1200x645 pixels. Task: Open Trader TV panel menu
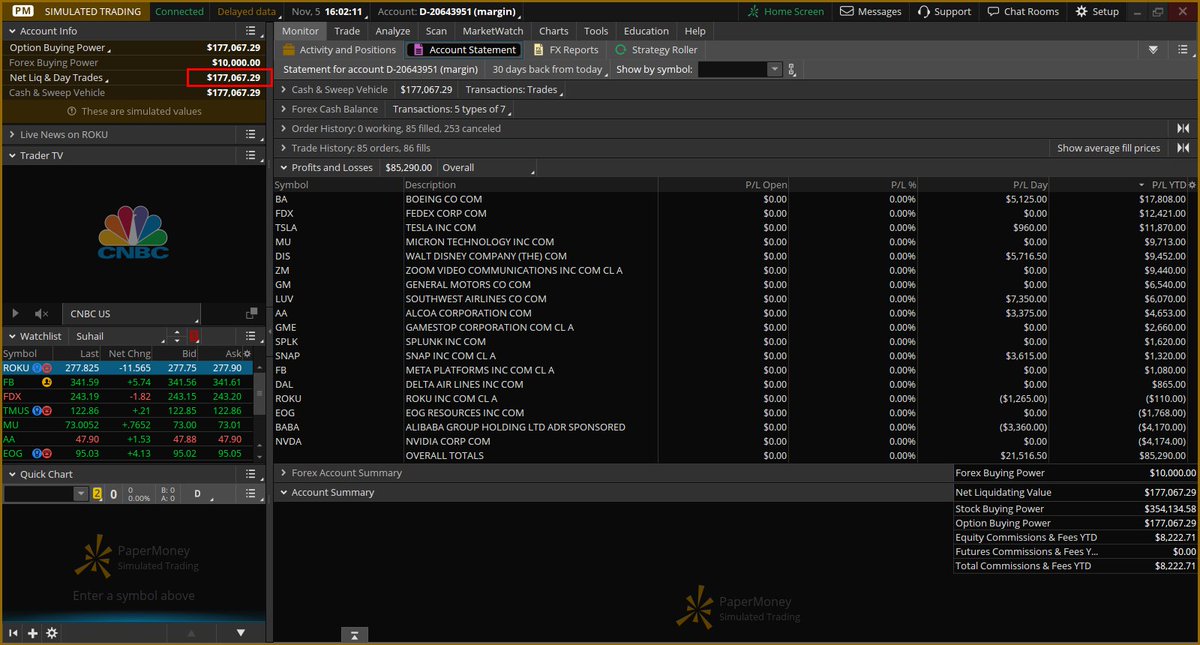coord(253,155)
